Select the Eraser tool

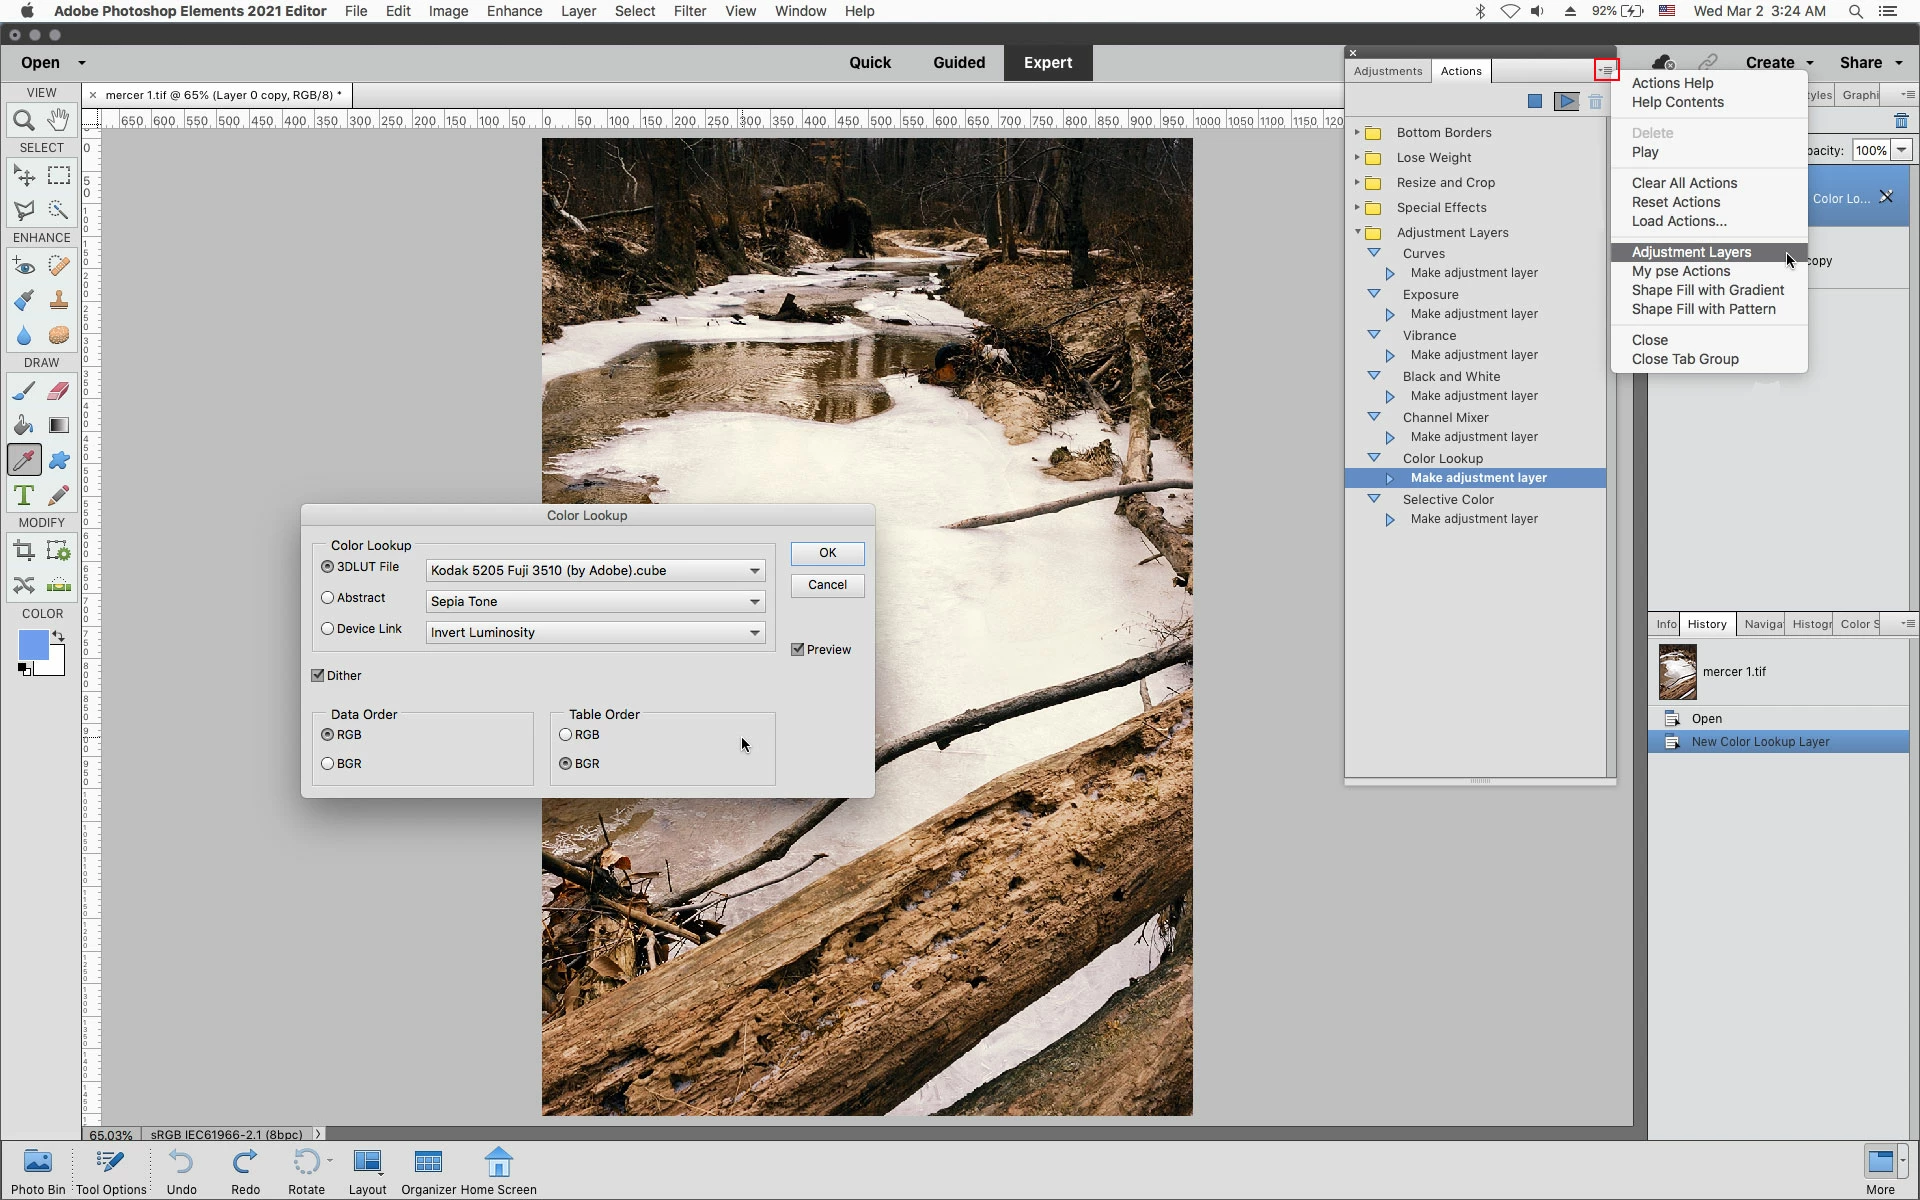[x=58, y=391]
